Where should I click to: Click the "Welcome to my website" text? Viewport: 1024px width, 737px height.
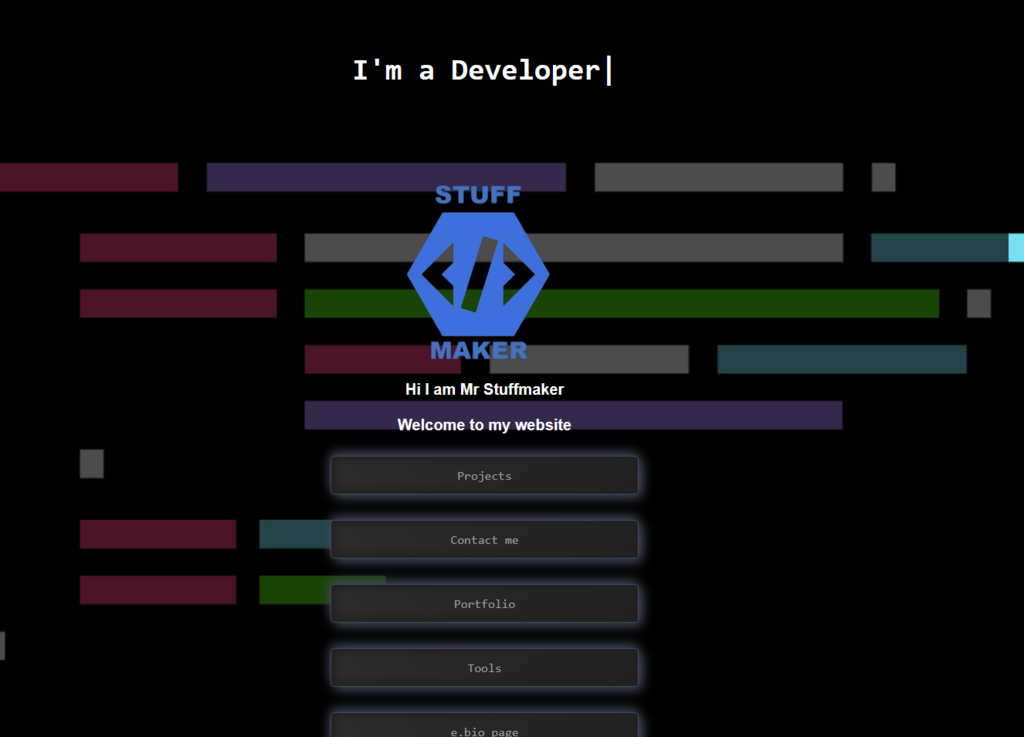(x=484, y=425)
